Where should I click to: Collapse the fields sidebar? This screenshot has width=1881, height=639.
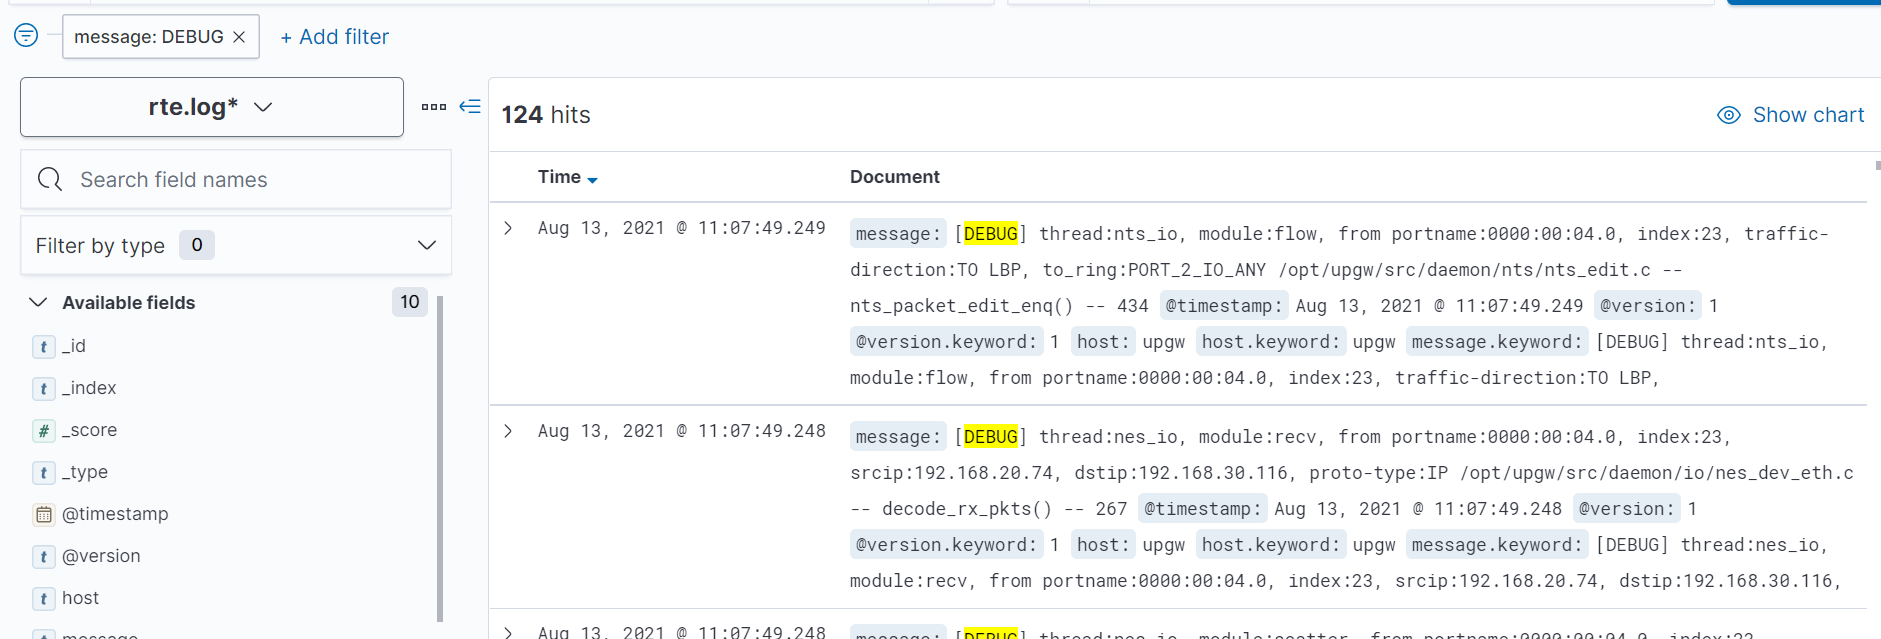click(x=470, y=106)
